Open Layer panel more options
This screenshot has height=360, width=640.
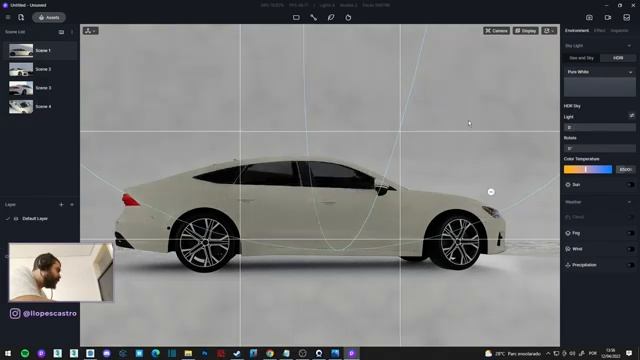pyautogui.click(x=72, y=204)
